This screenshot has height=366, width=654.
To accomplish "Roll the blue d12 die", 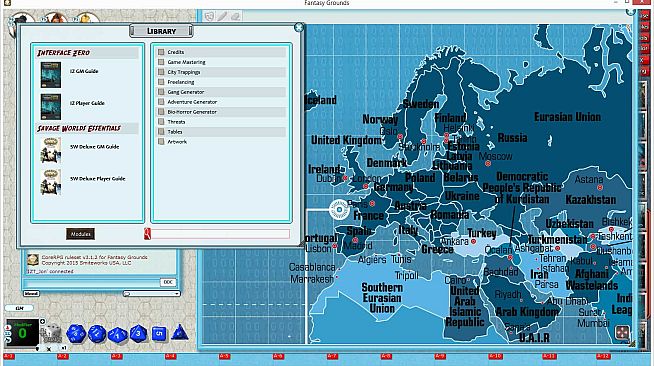I will 97,333.
